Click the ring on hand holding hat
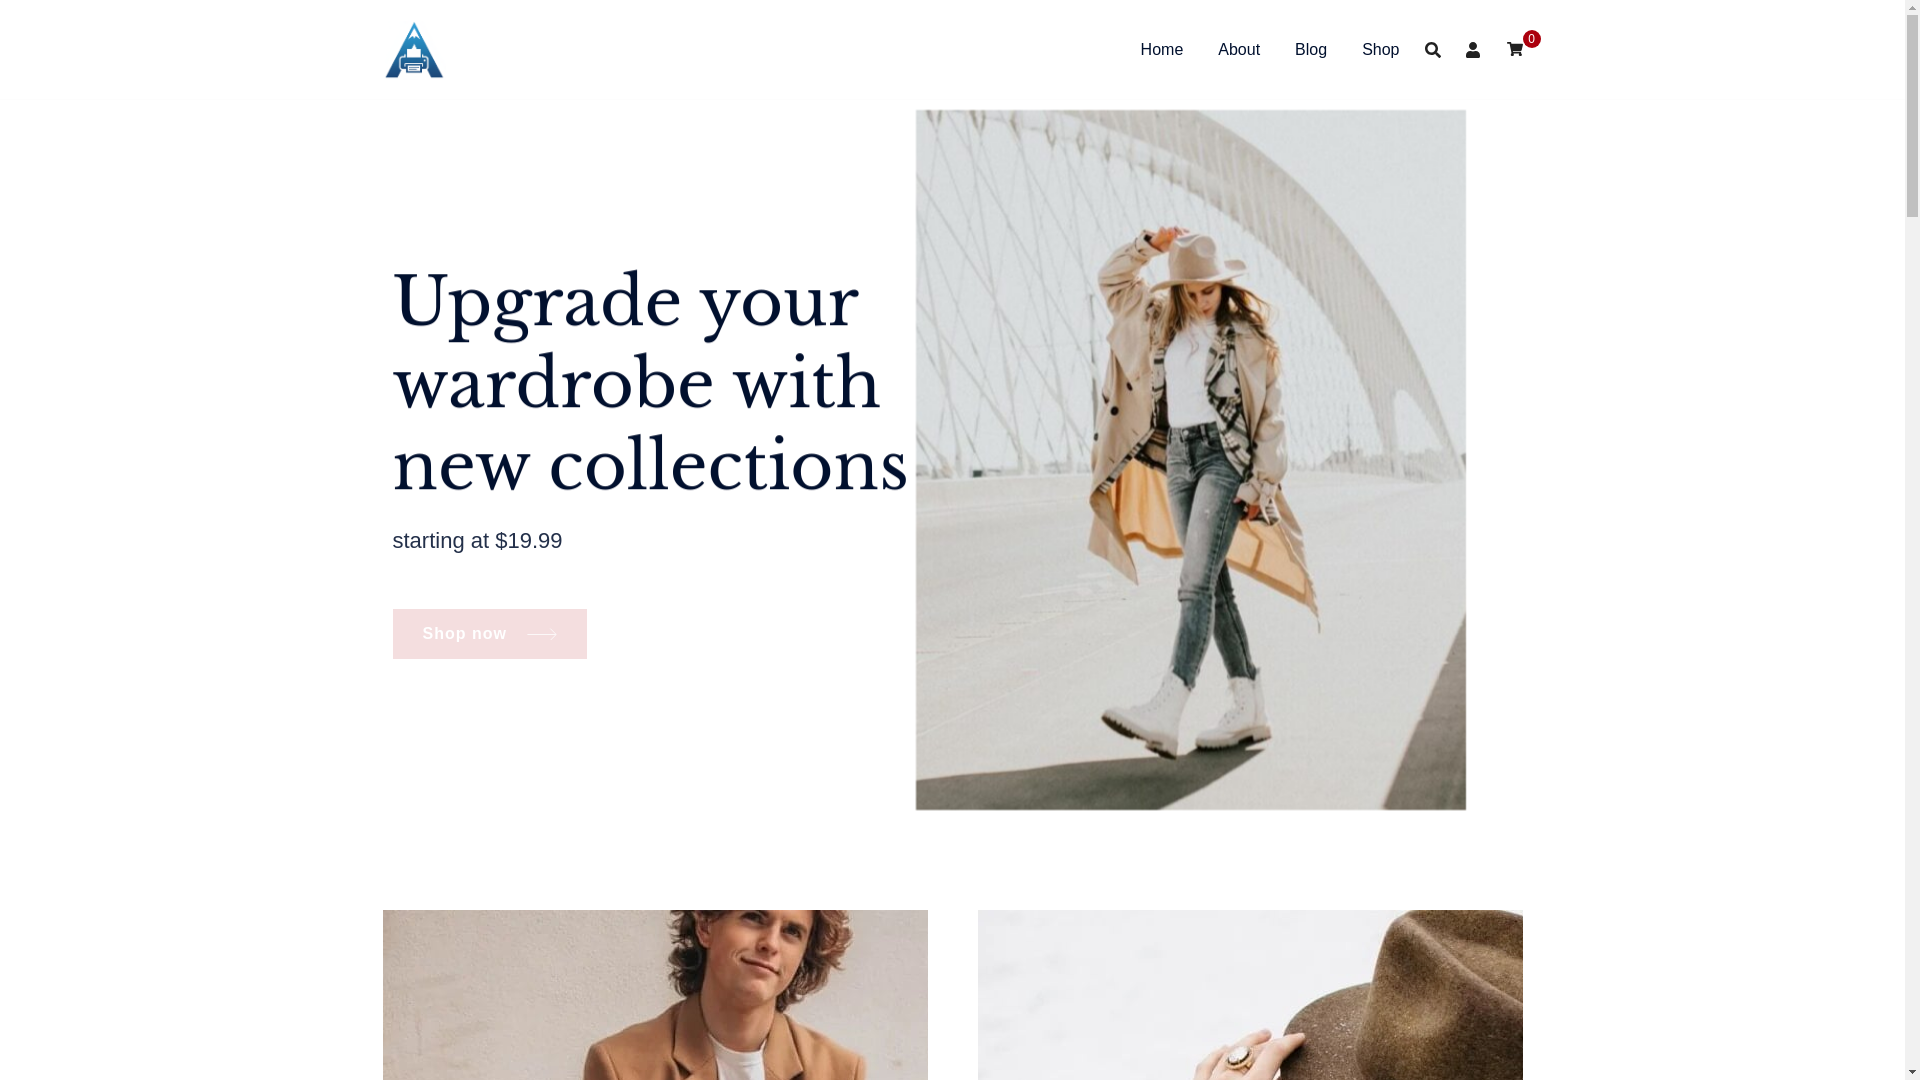 tap(1238, 1055)
